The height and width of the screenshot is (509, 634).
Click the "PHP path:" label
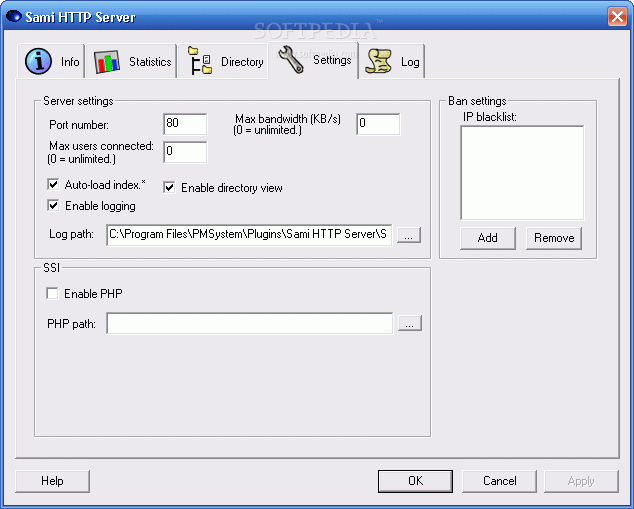click(71, 324)
